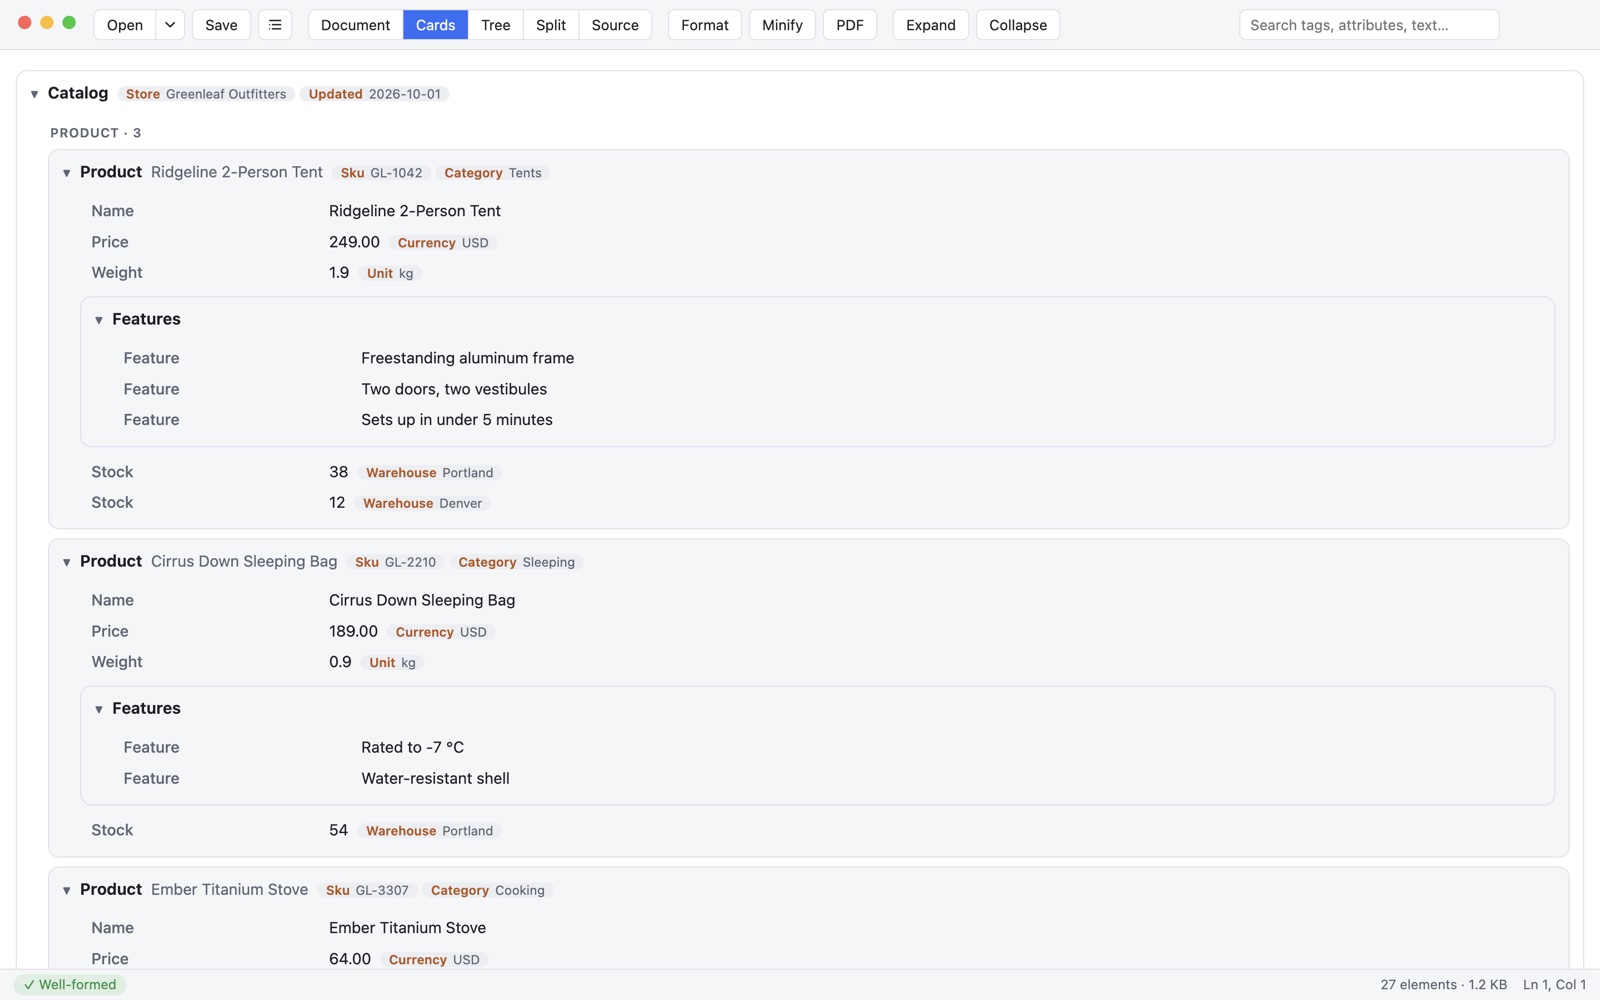Collapse Features under Cirrus Down Sleeping Bag
Image resolution: width=1600 pixels, height=1000 pixels.
click(98, 709)
